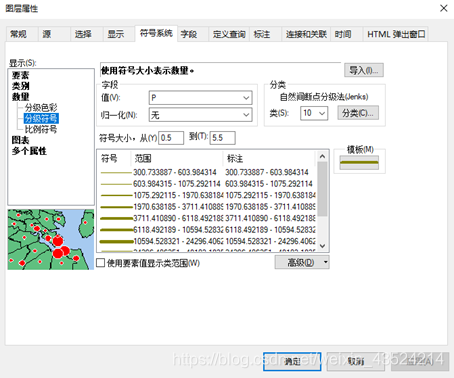Select range text 603.984315 - 1075.292114

tap(177, 184)
